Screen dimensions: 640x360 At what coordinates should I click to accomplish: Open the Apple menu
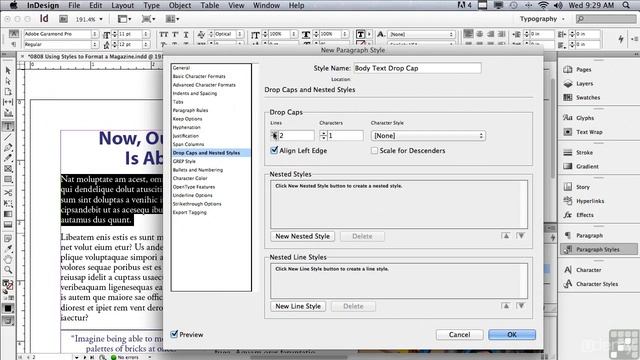tap(13, 5)
